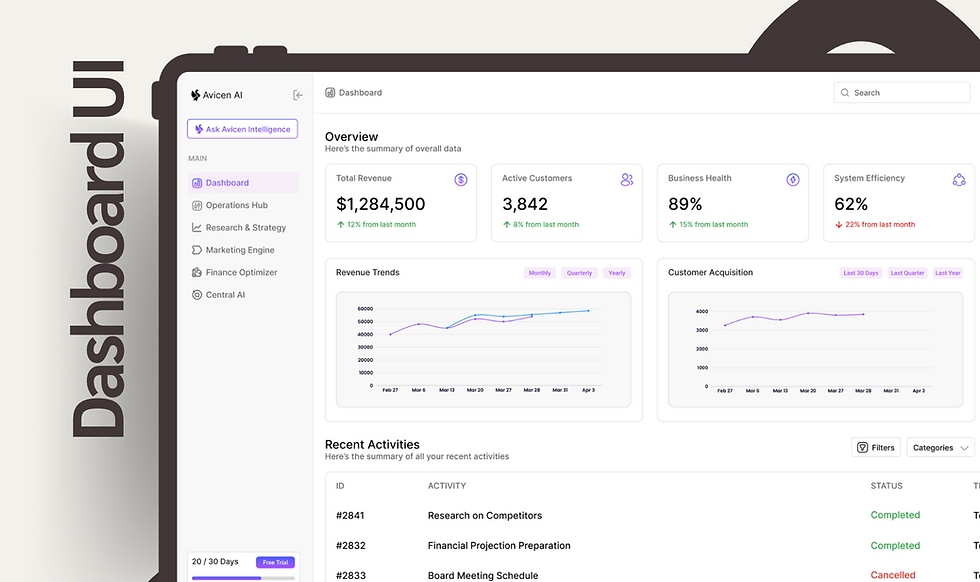Click the Recent Activities heading
Image resolution: width=980 pixels, height=582 pixels.
coord(372,444)
